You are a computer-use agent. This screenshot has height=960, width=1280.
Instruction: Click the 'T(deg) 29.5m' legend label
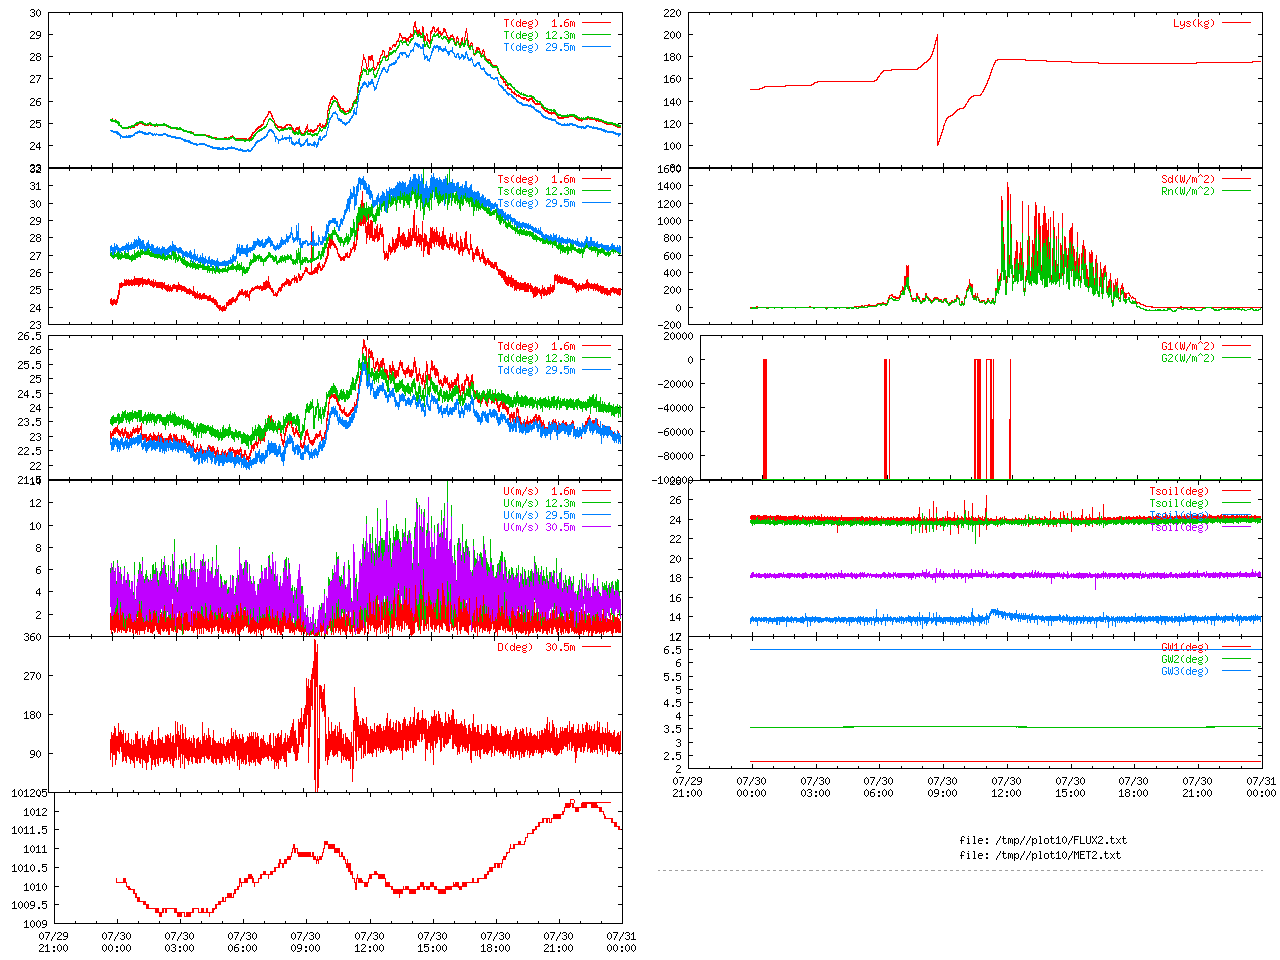coord(540,47)
